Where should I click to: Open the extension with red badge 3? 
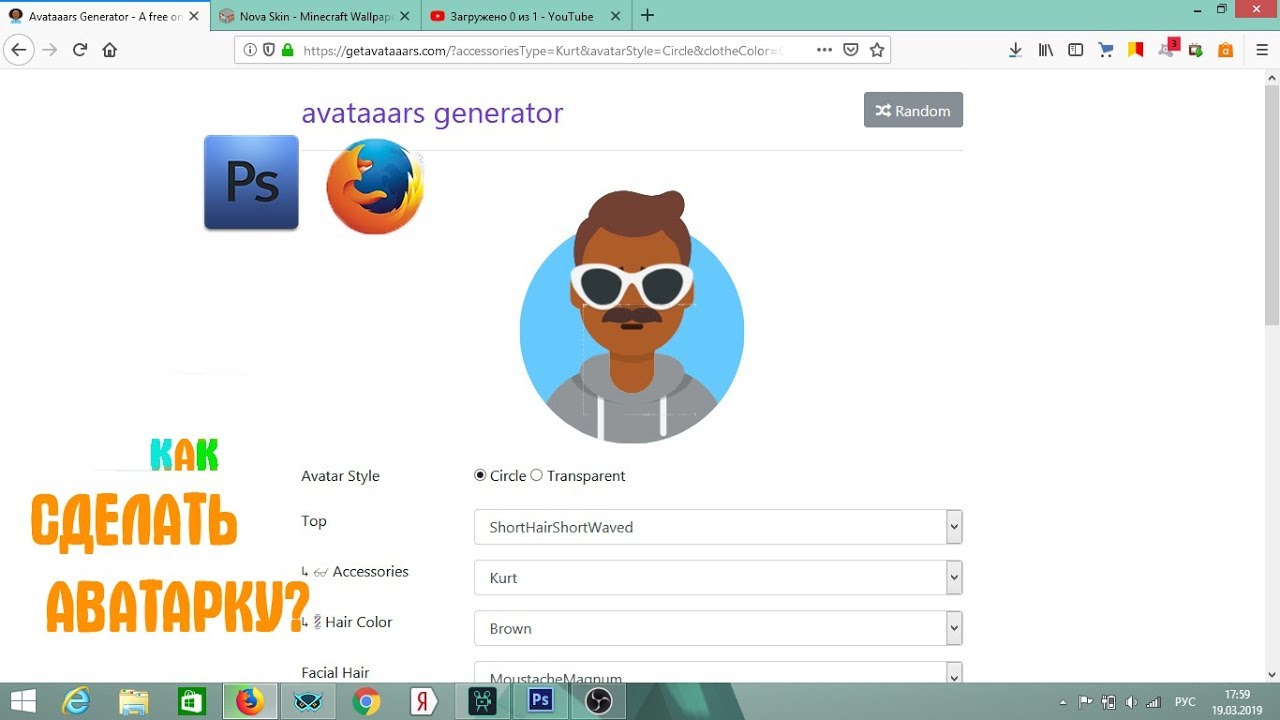pos(1167,49)
